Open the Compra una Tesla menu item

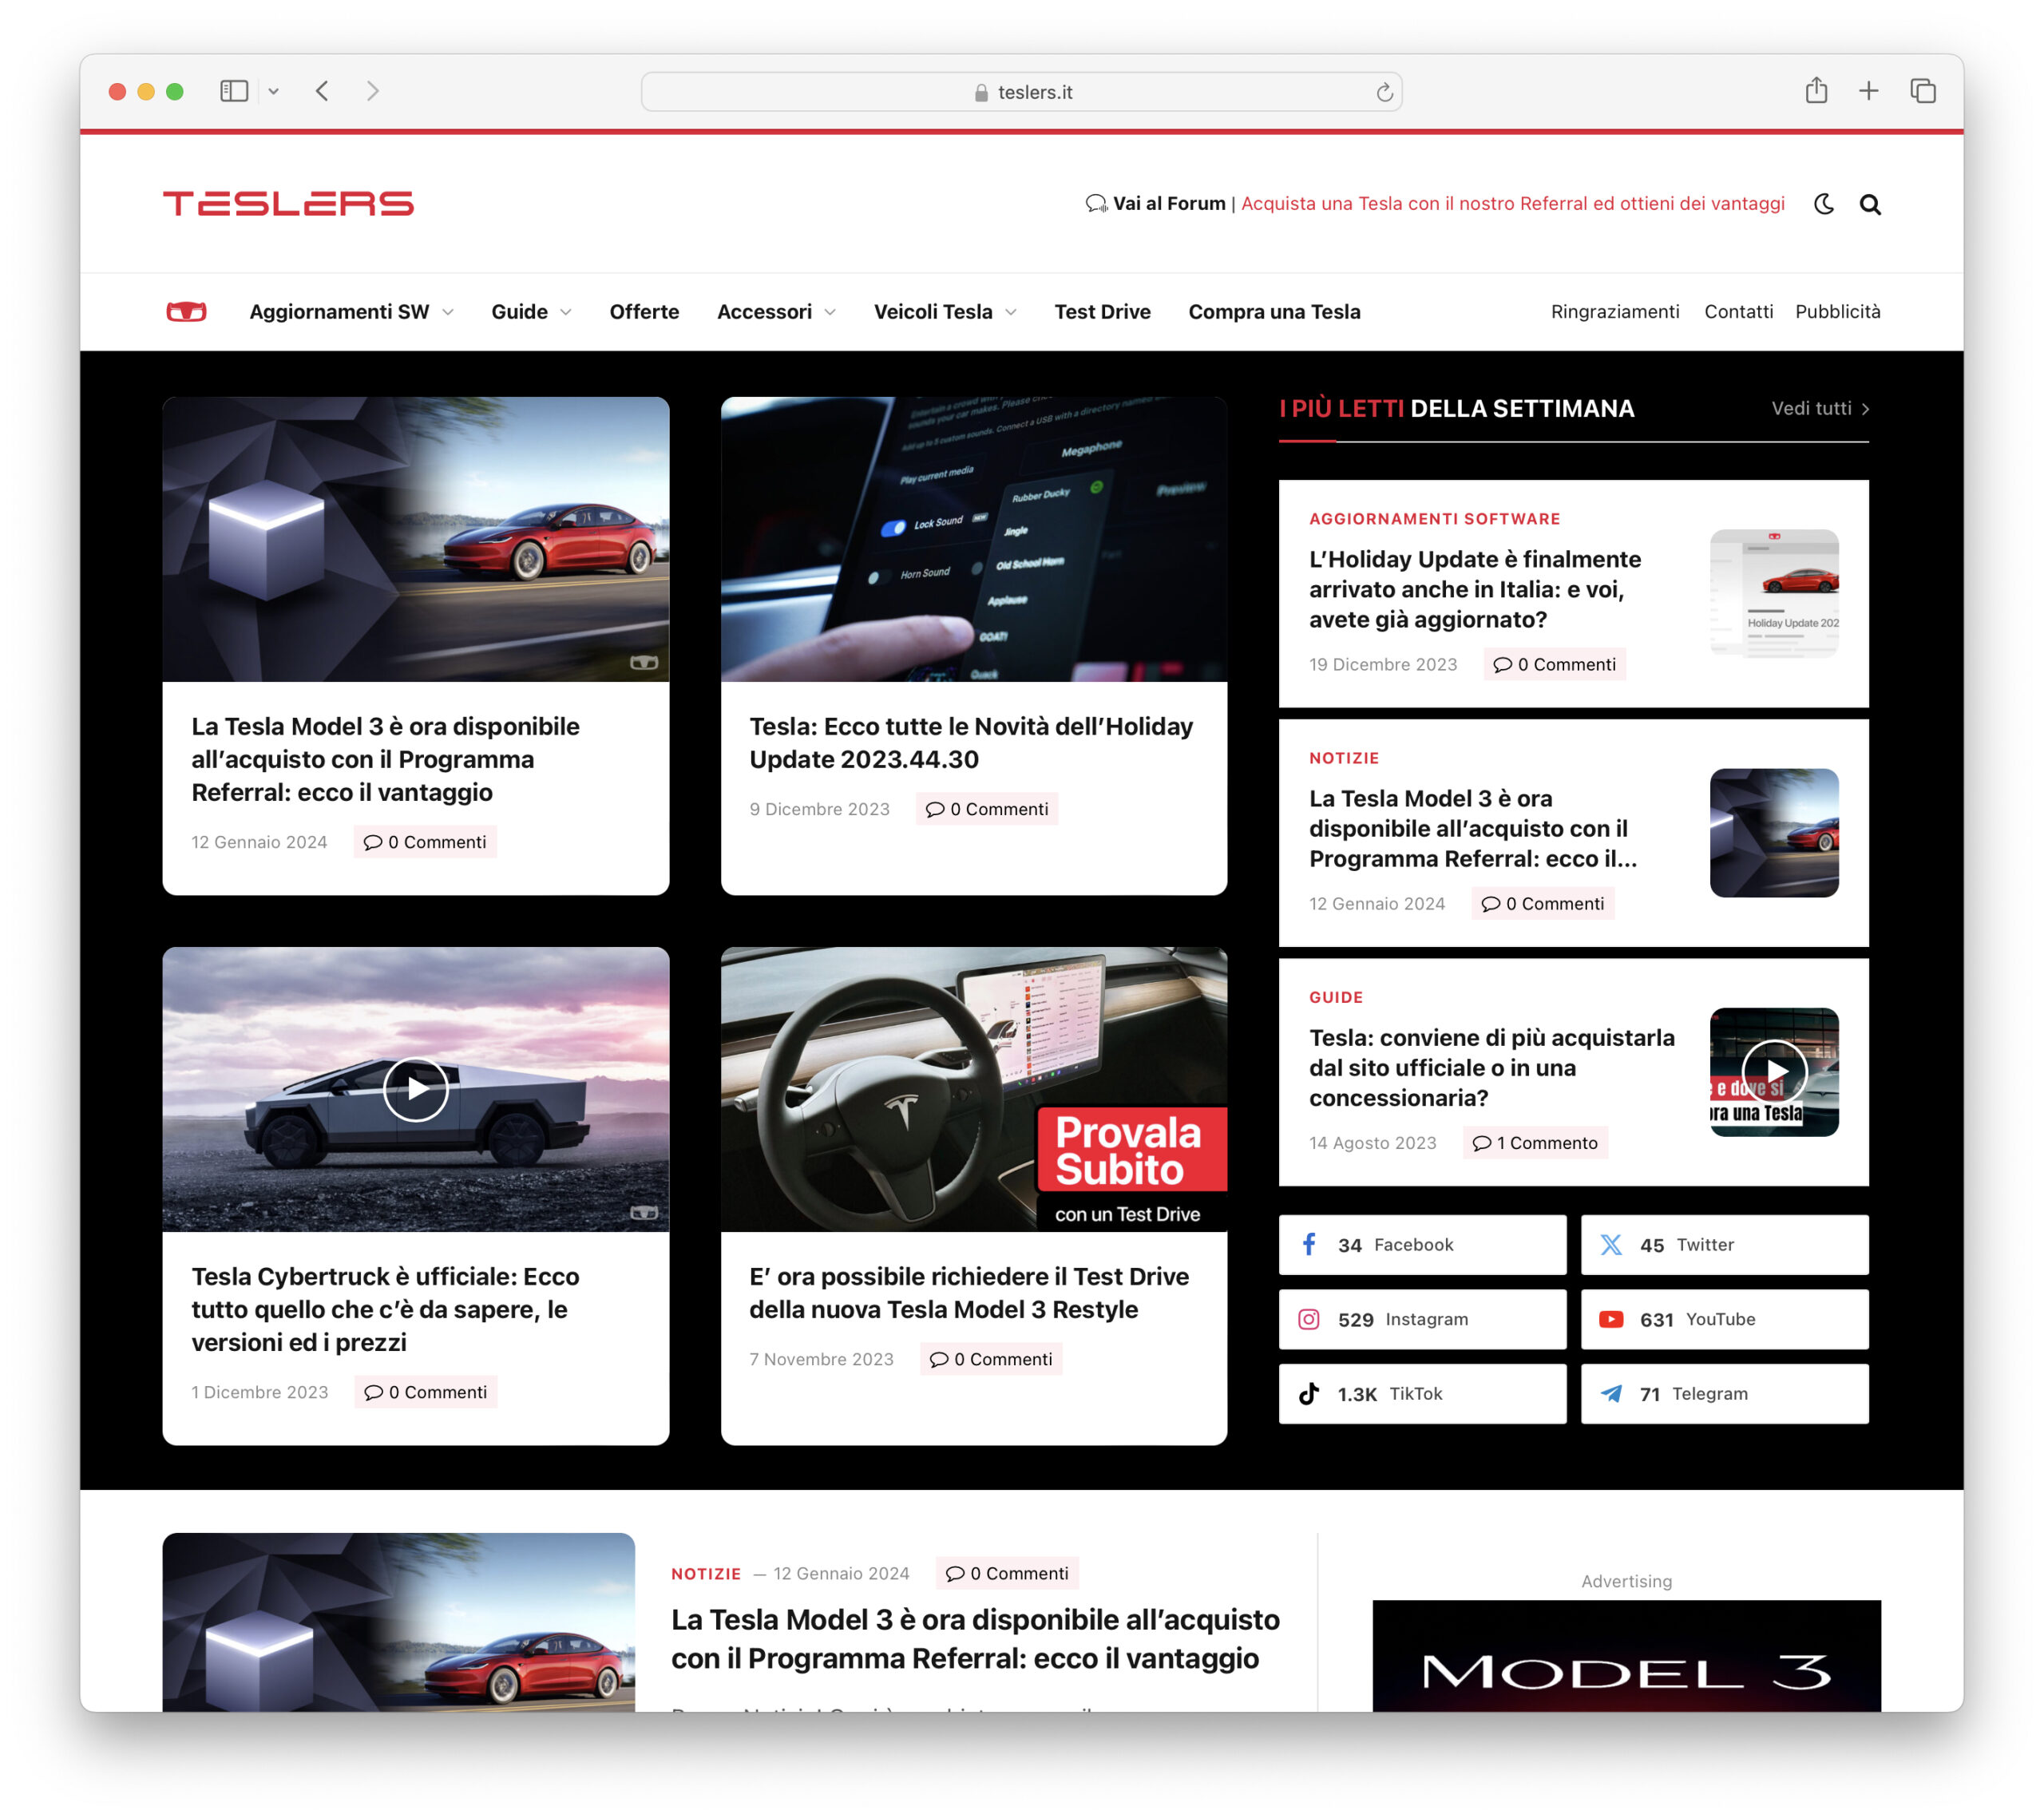[x=1274, y=312]
